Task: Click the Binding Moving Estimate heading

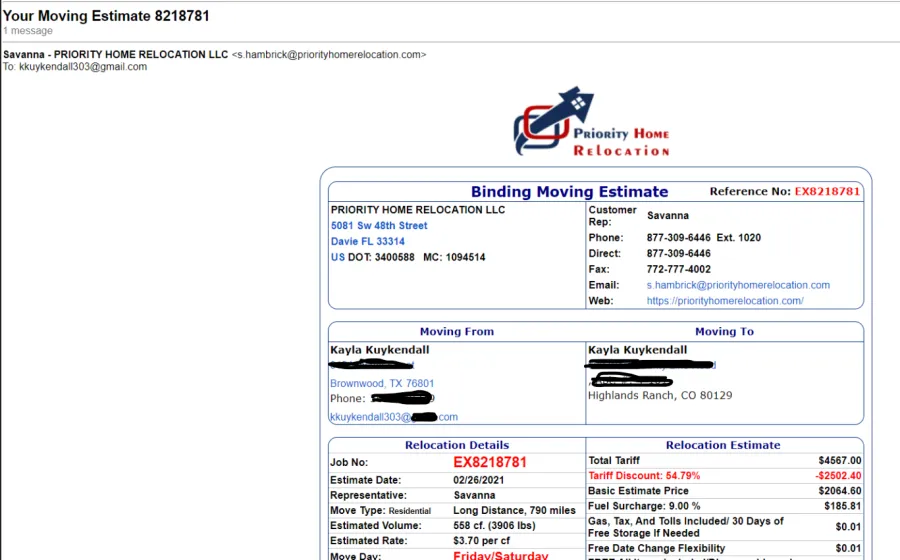Action: coord(569,192)
